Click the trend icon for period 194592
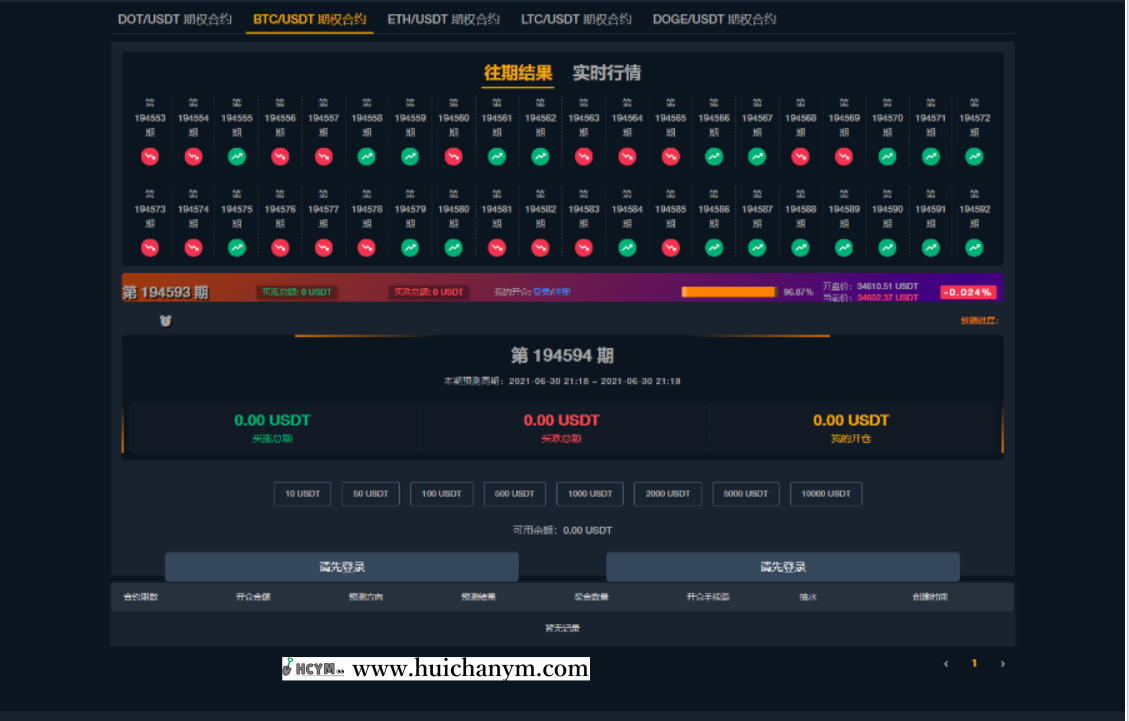Viewport: 1129px width, 721px height. 974,248
